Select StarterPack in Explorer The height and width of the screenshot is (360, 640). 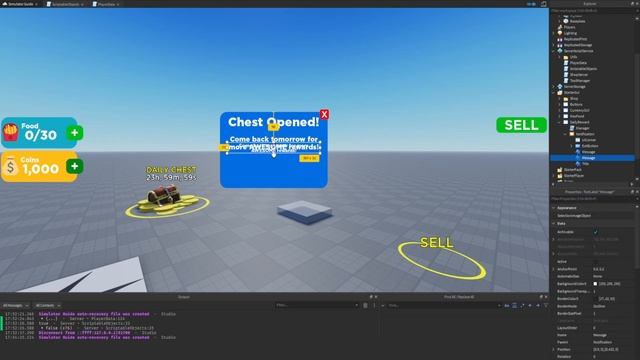[569, 169]
